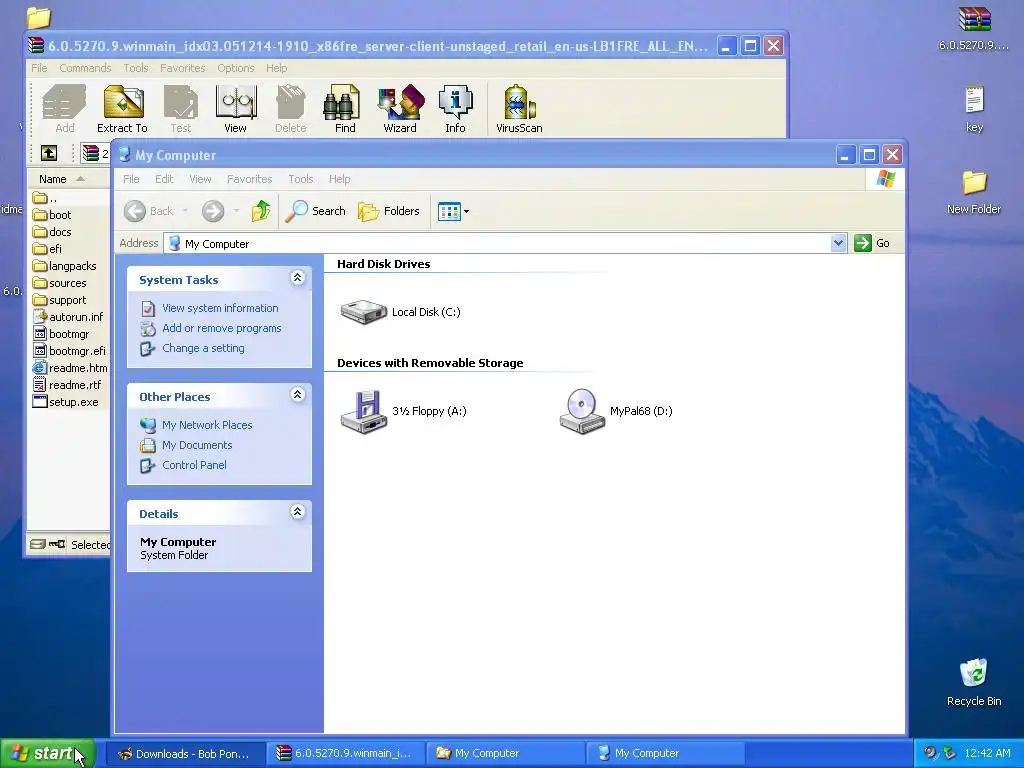Go to My Documents link
The image size is (1024, 768).
(x=197, y=445)
